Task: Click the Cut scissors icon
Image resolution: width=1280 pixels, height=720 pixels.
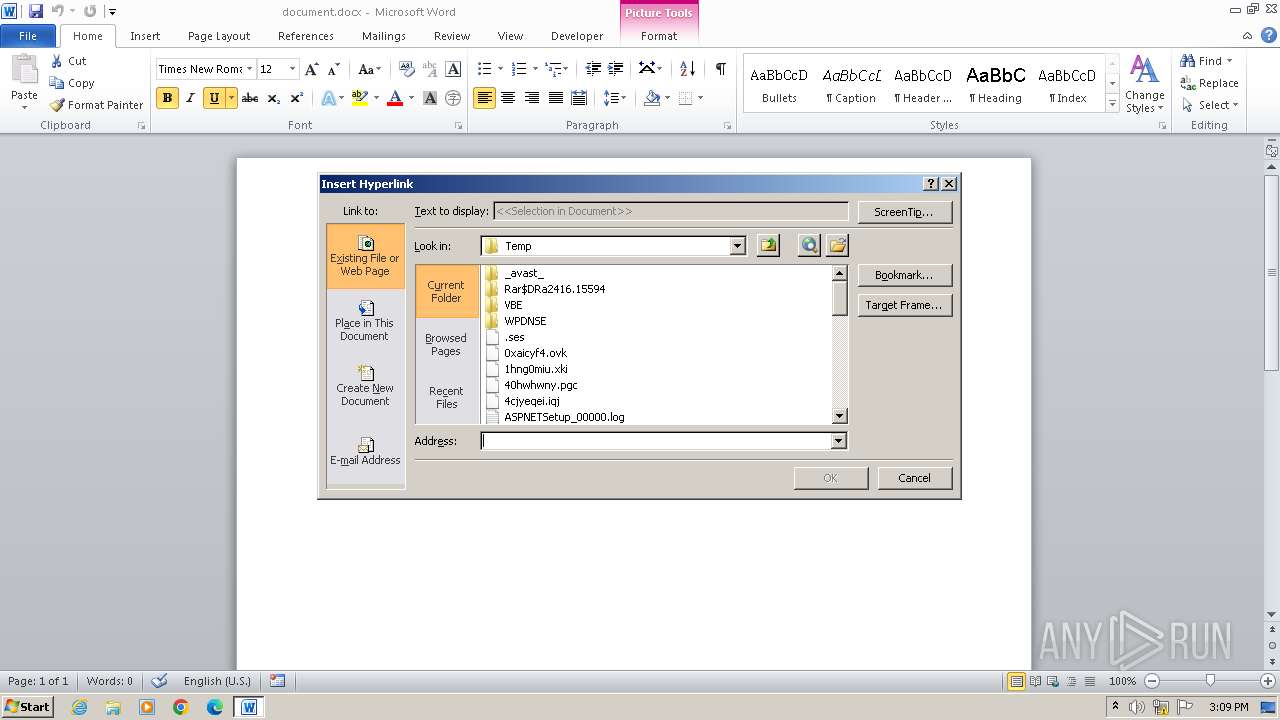Action: pyautogui.click(x=57, y=61)
